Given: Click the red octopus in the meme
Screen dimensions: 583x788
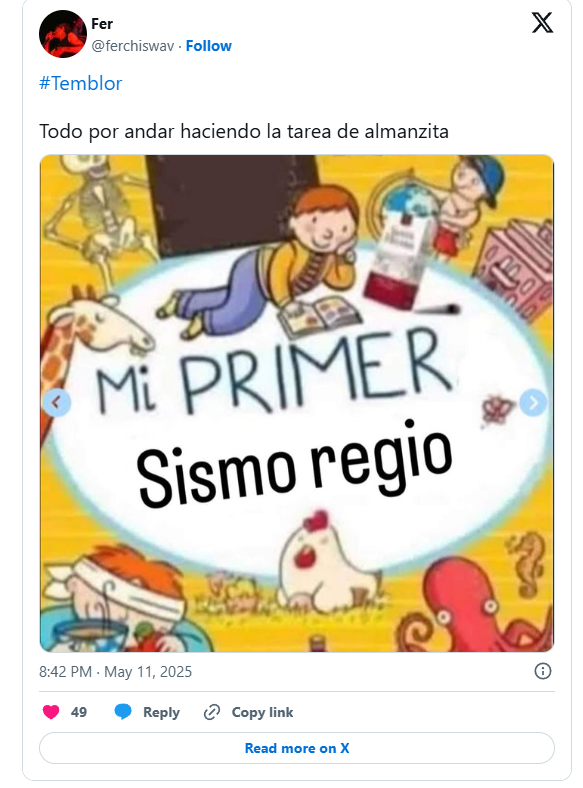Looking at the screenshot, I should (477, 606).
